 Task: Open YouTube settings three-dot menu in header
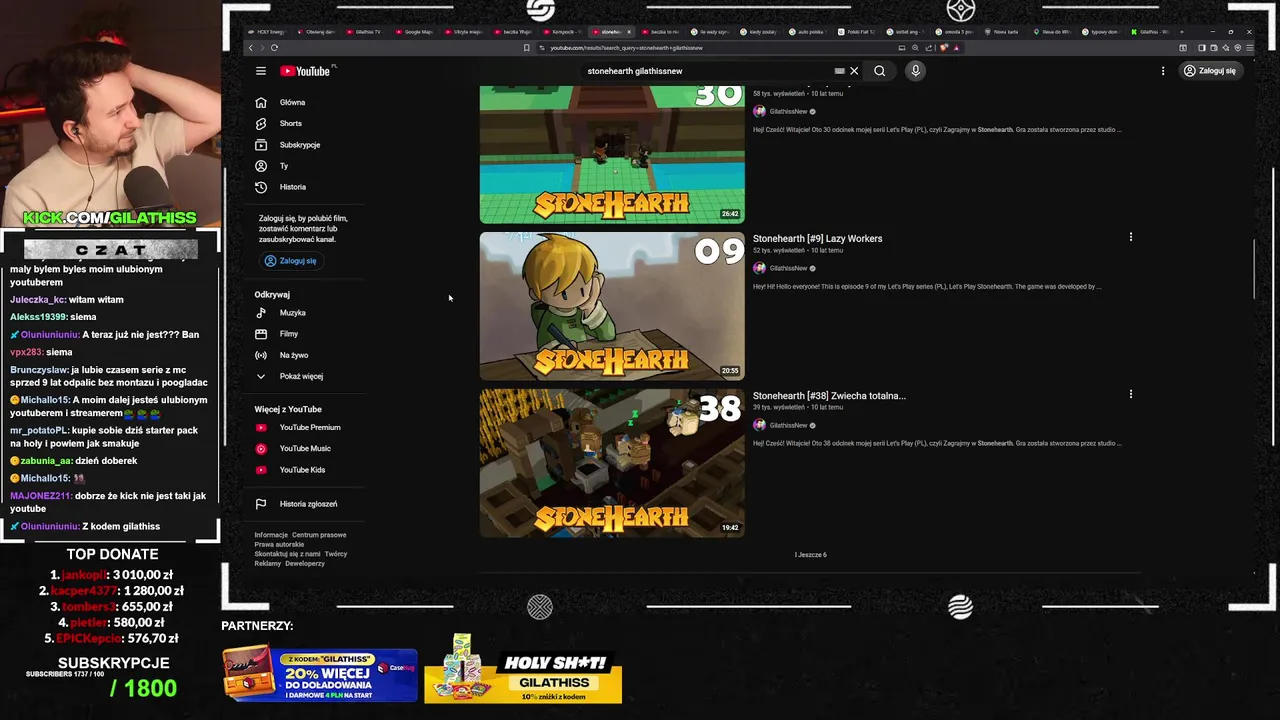[x=1163, y=71]
